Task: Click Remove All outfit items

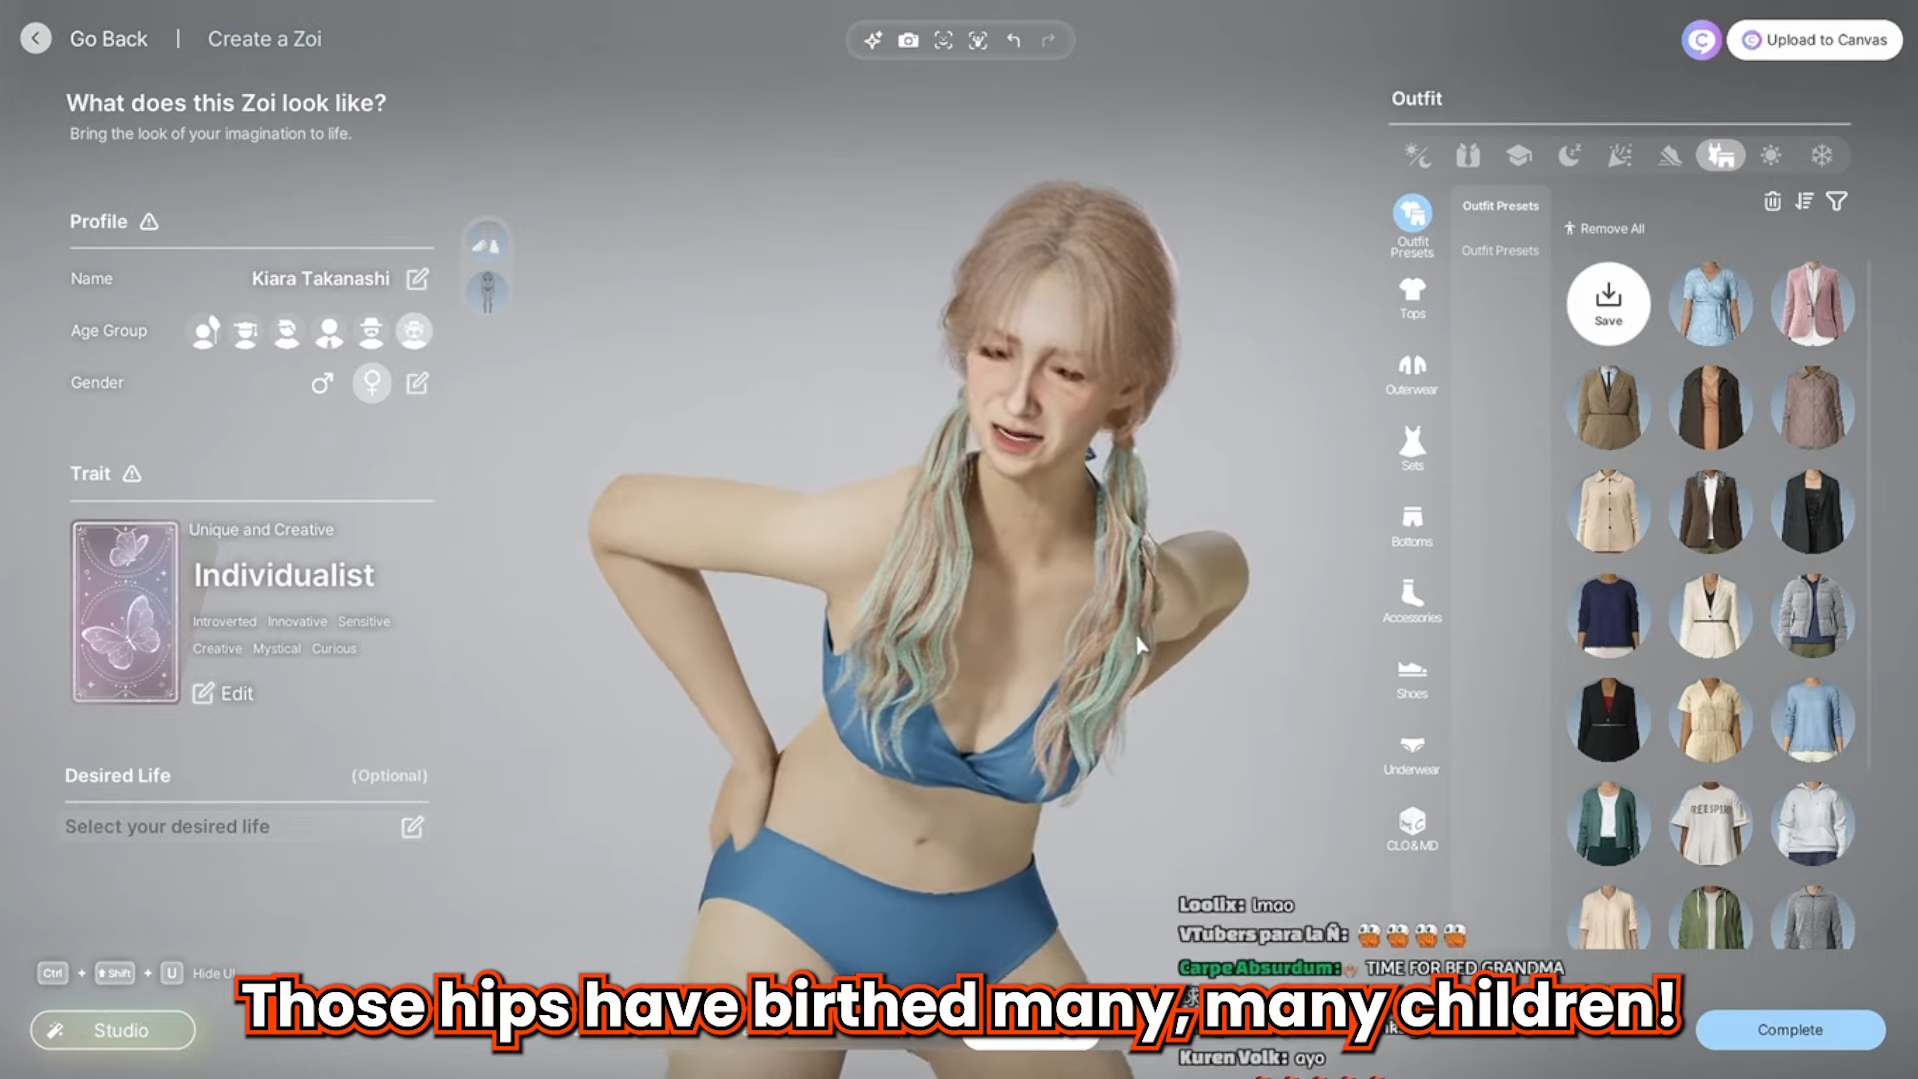Action: [x=1604, y=229]
